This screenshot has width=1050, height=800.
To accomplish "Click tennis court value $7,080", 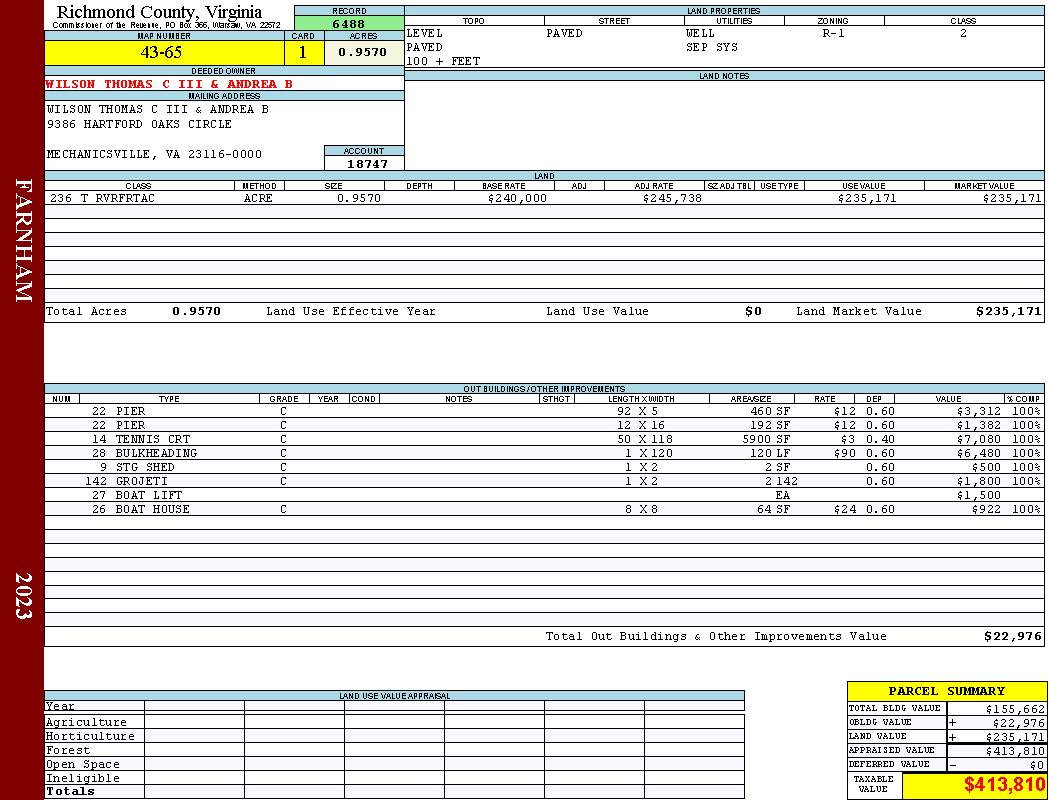I will click(978, 439).
